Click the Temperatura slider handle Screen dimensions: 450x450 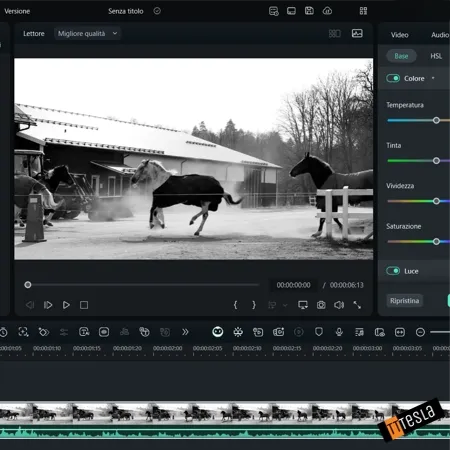tap(436, 120)
